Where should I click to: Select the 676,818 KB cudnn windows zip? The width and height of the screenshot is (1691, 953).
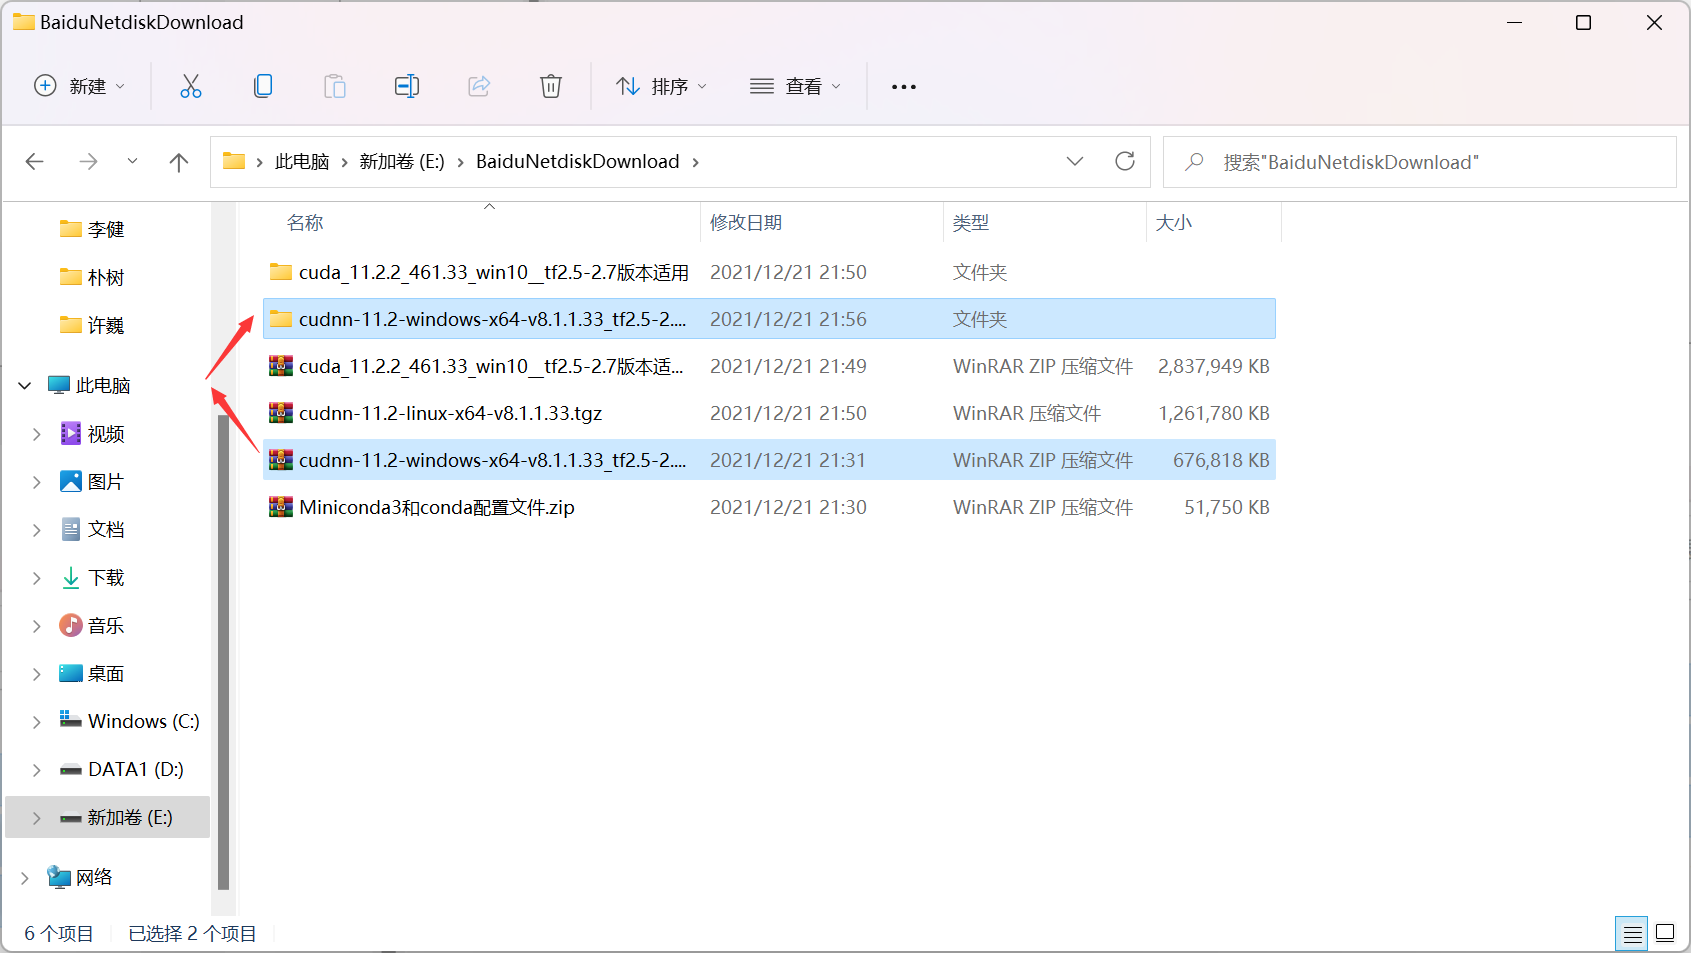769,460
